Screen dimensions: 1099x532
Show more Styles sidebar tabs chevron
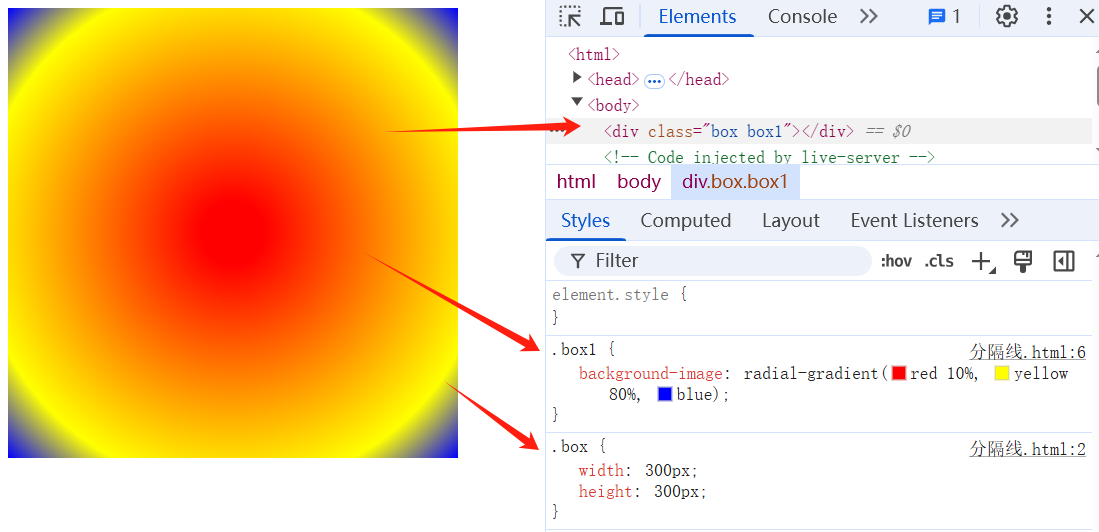pyautogui.click(x=1009, y=220)
